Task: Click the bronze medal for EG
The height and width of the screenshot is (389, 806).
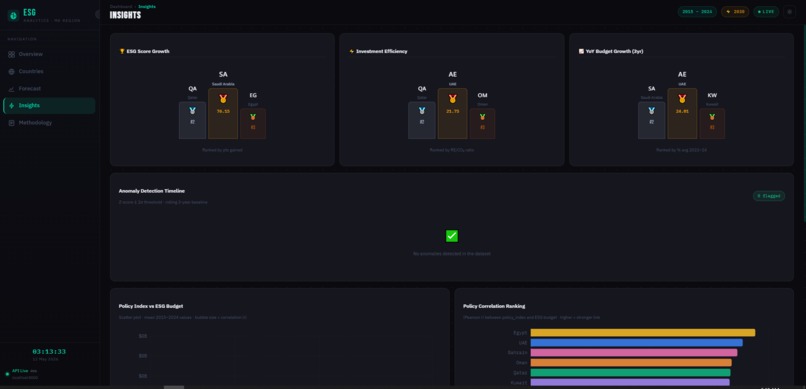Action: click(x=253, y=117)
